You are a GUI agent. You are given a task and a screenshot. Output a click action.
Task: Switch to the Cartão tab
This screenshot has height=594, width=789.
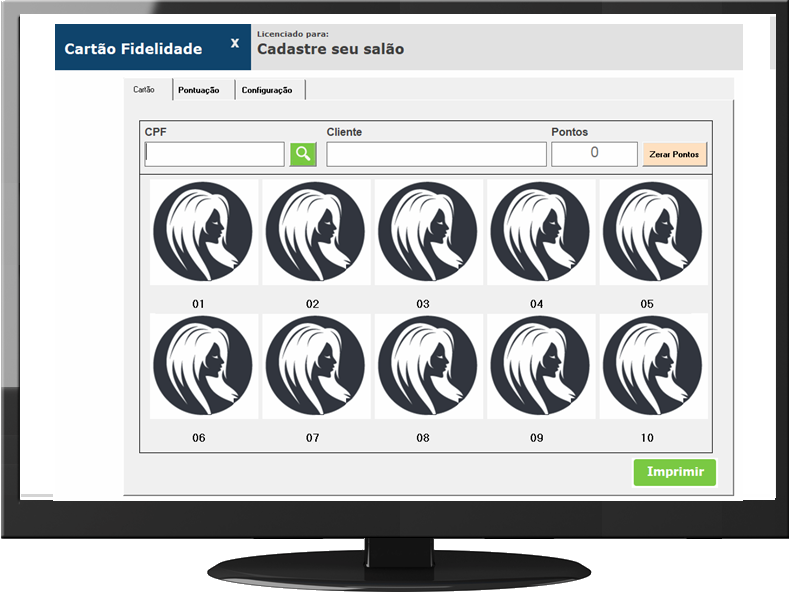coord(144,90)
